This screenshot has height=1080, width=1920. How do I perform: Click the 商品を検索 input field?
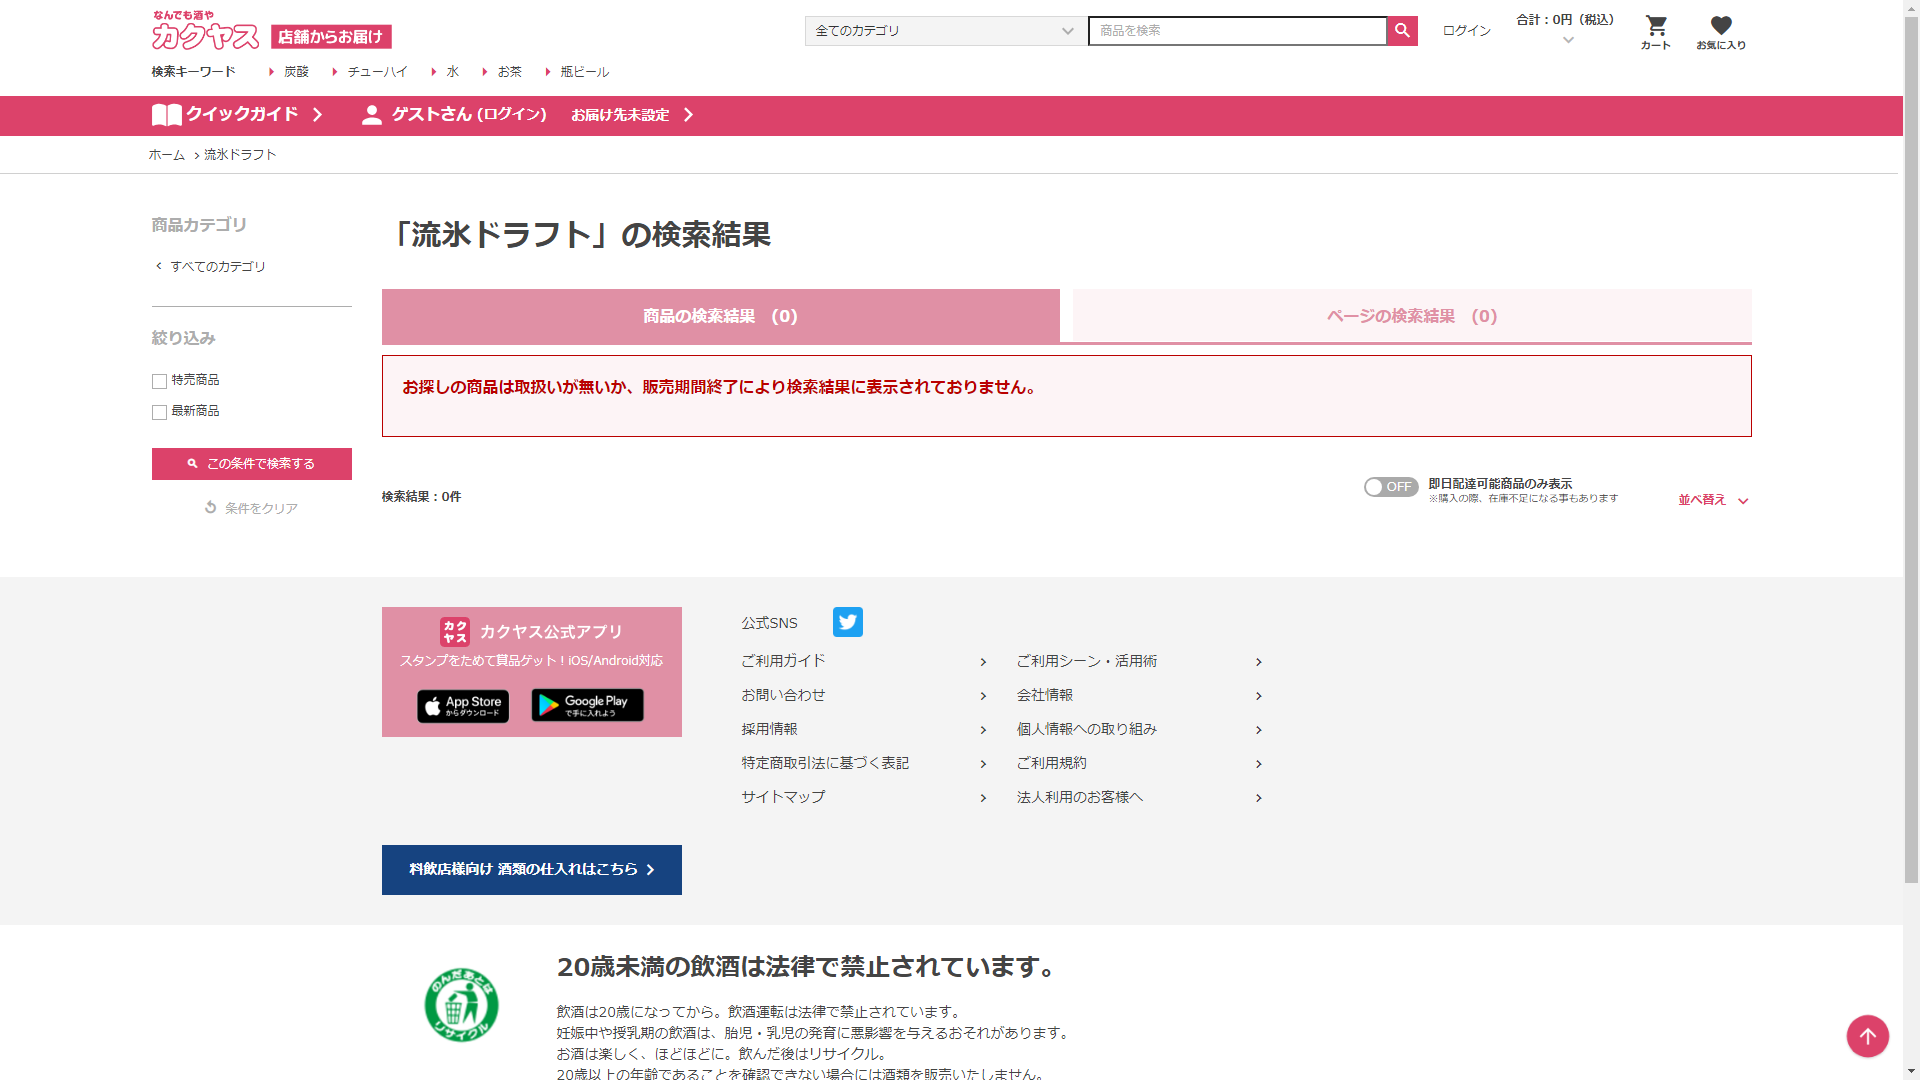click(x=1236, y=31)
